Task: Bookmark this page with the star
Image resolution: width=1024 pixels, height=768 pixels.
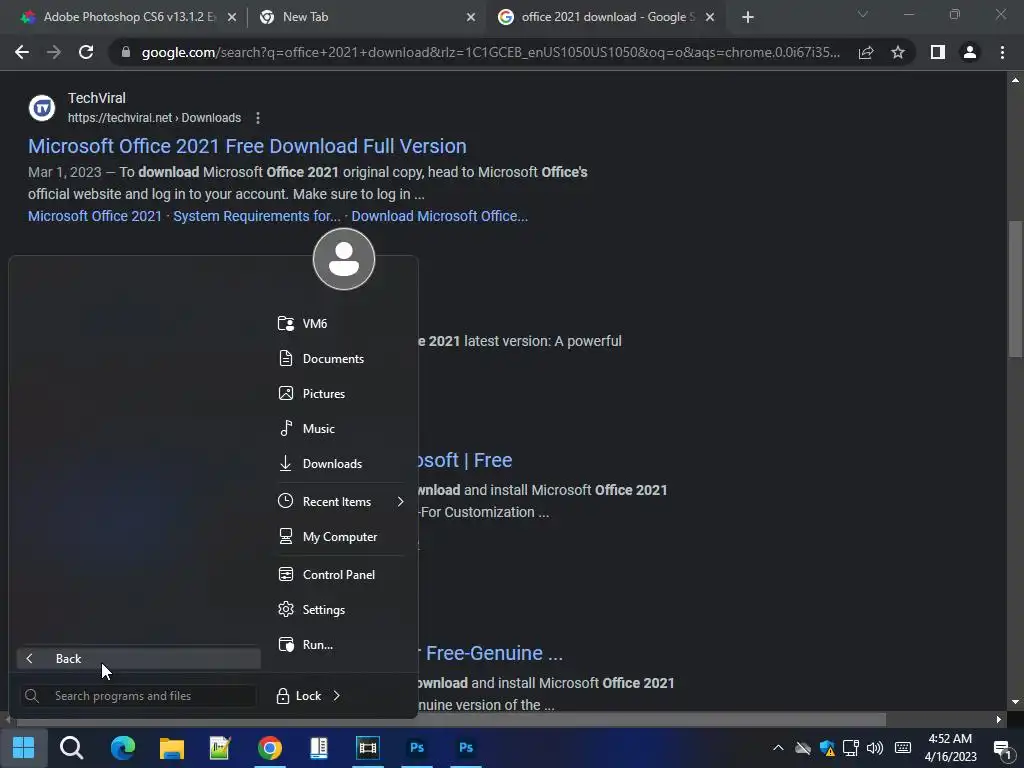Action: pos(898,52)
